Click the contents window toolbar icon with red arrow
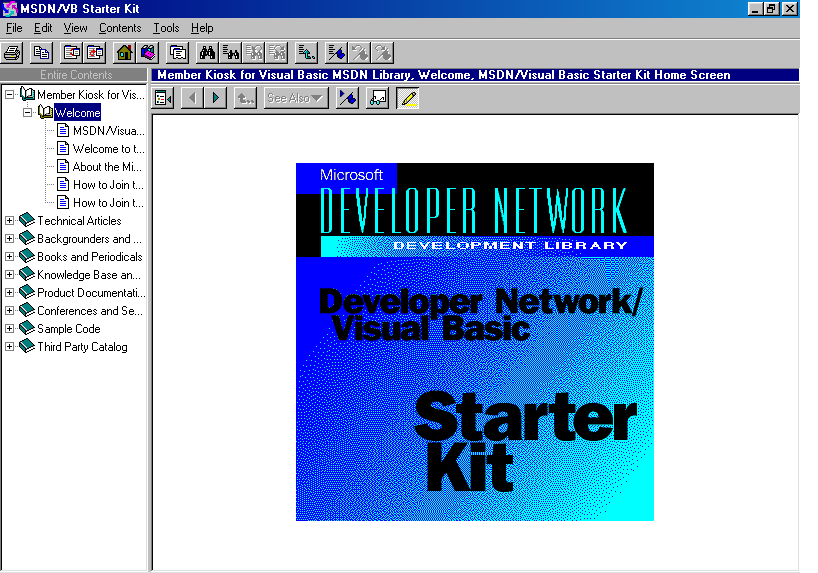 (x=71, y=53)
